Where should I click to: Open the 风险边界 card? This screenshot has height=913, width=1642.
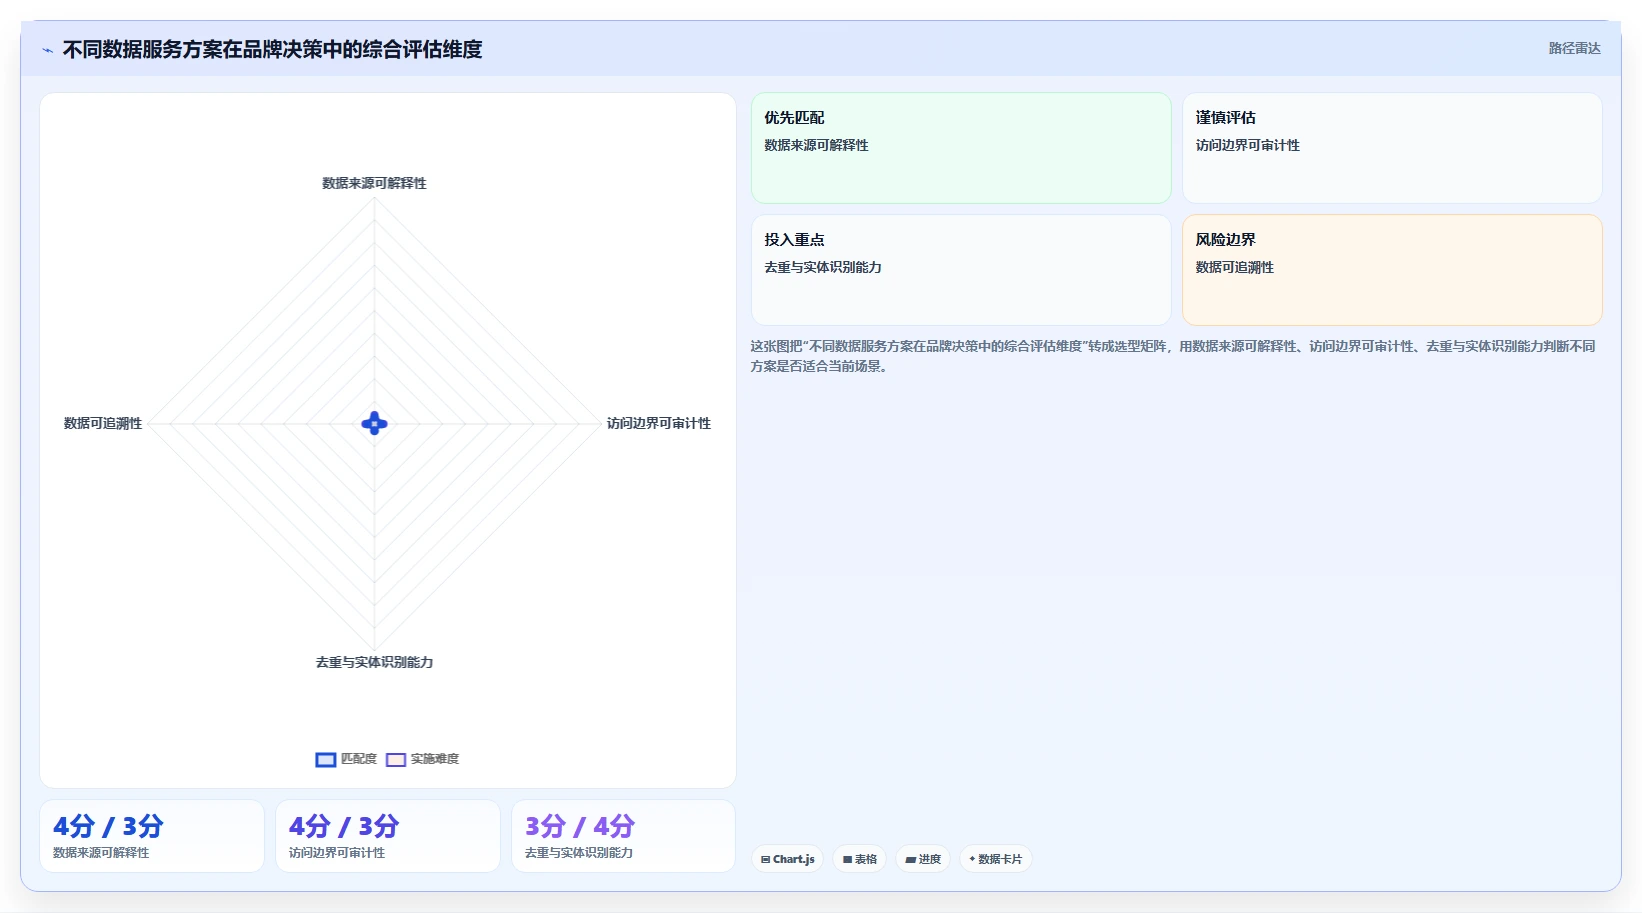tap(1392, 270)
